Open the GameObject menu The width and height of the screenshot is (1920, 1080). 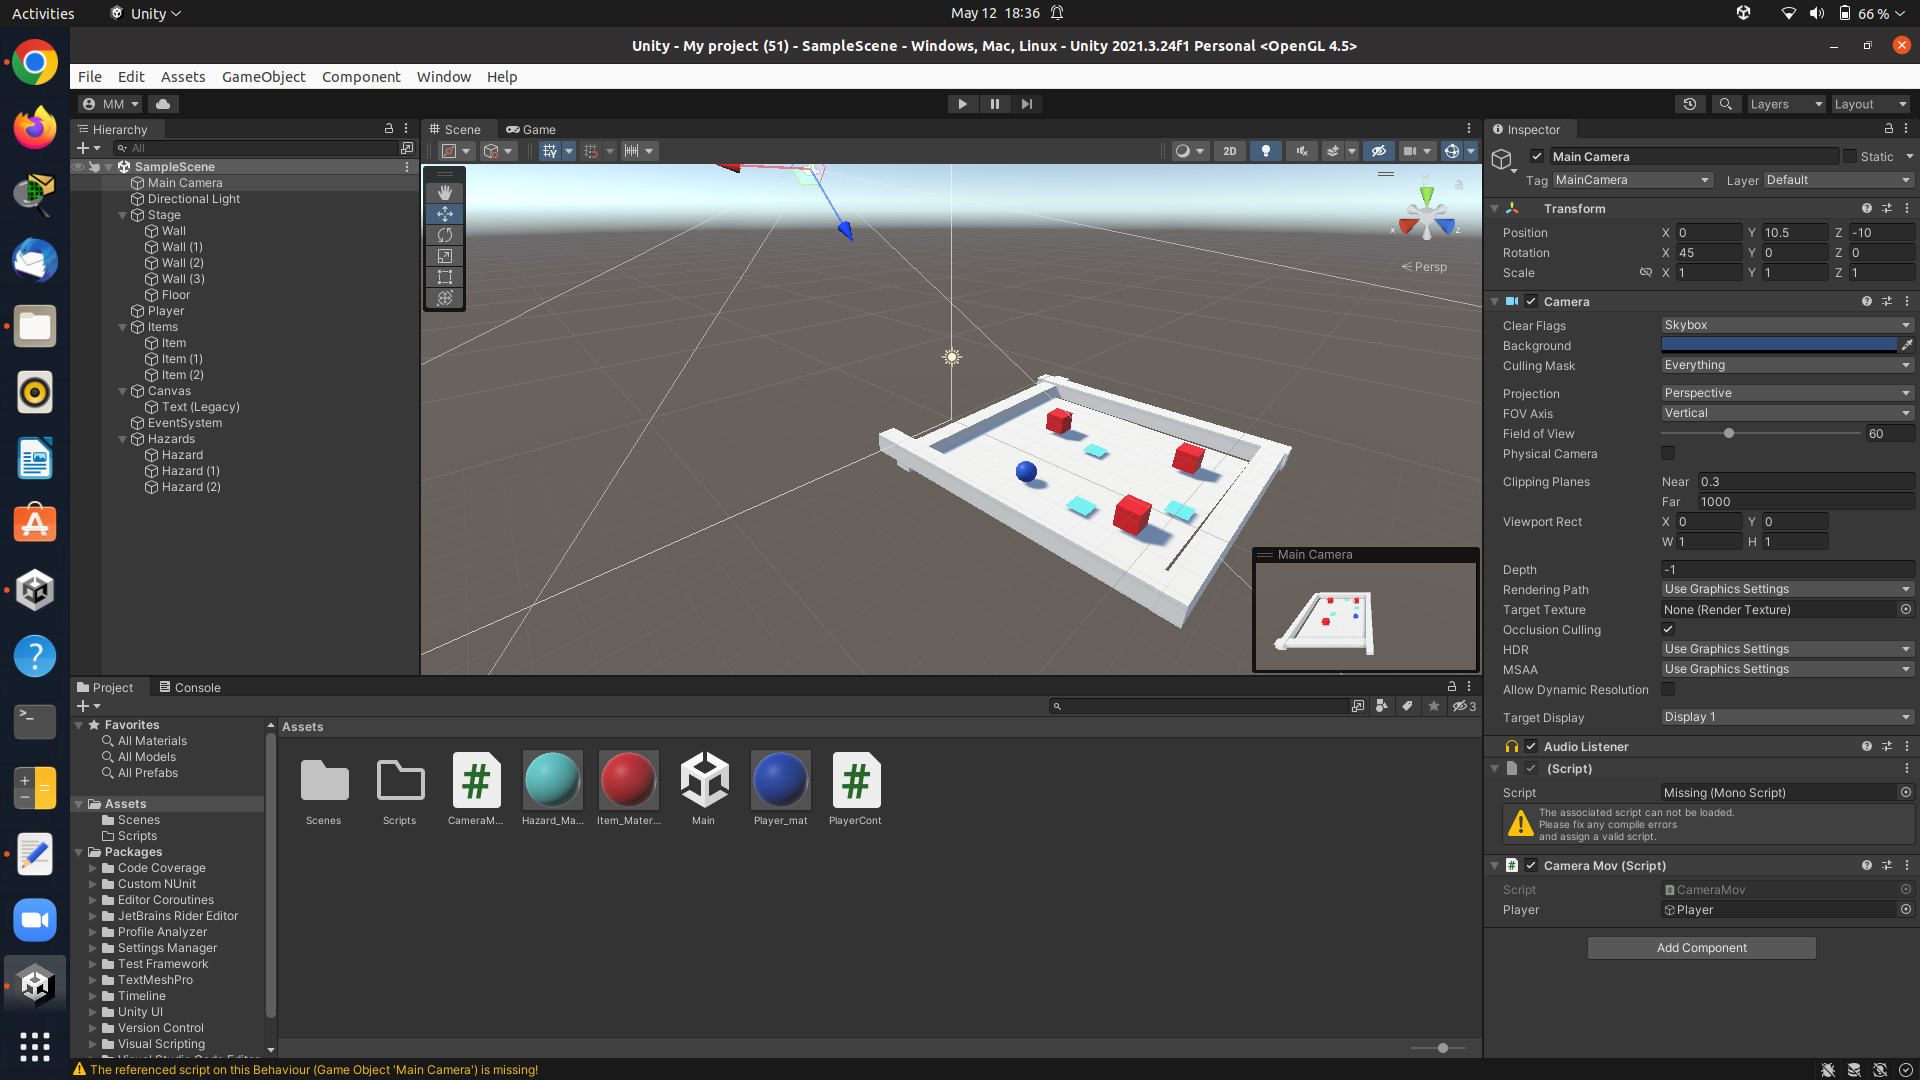[263, 76]
